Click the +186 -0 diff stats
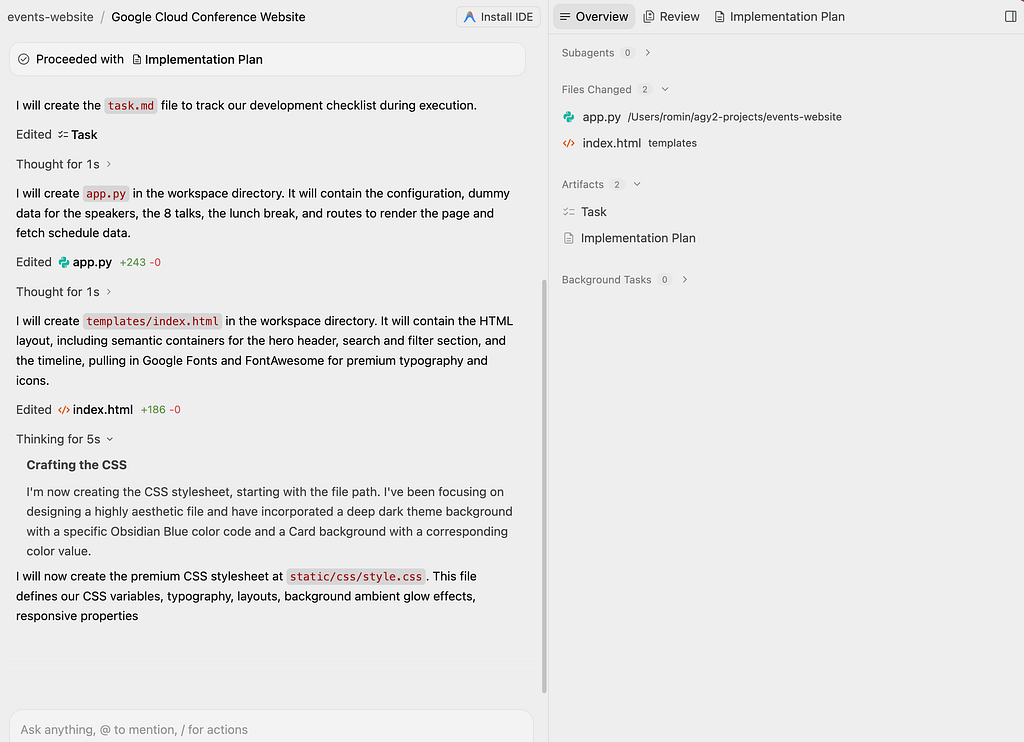The image size is (1024, 742). click(161, 410)
